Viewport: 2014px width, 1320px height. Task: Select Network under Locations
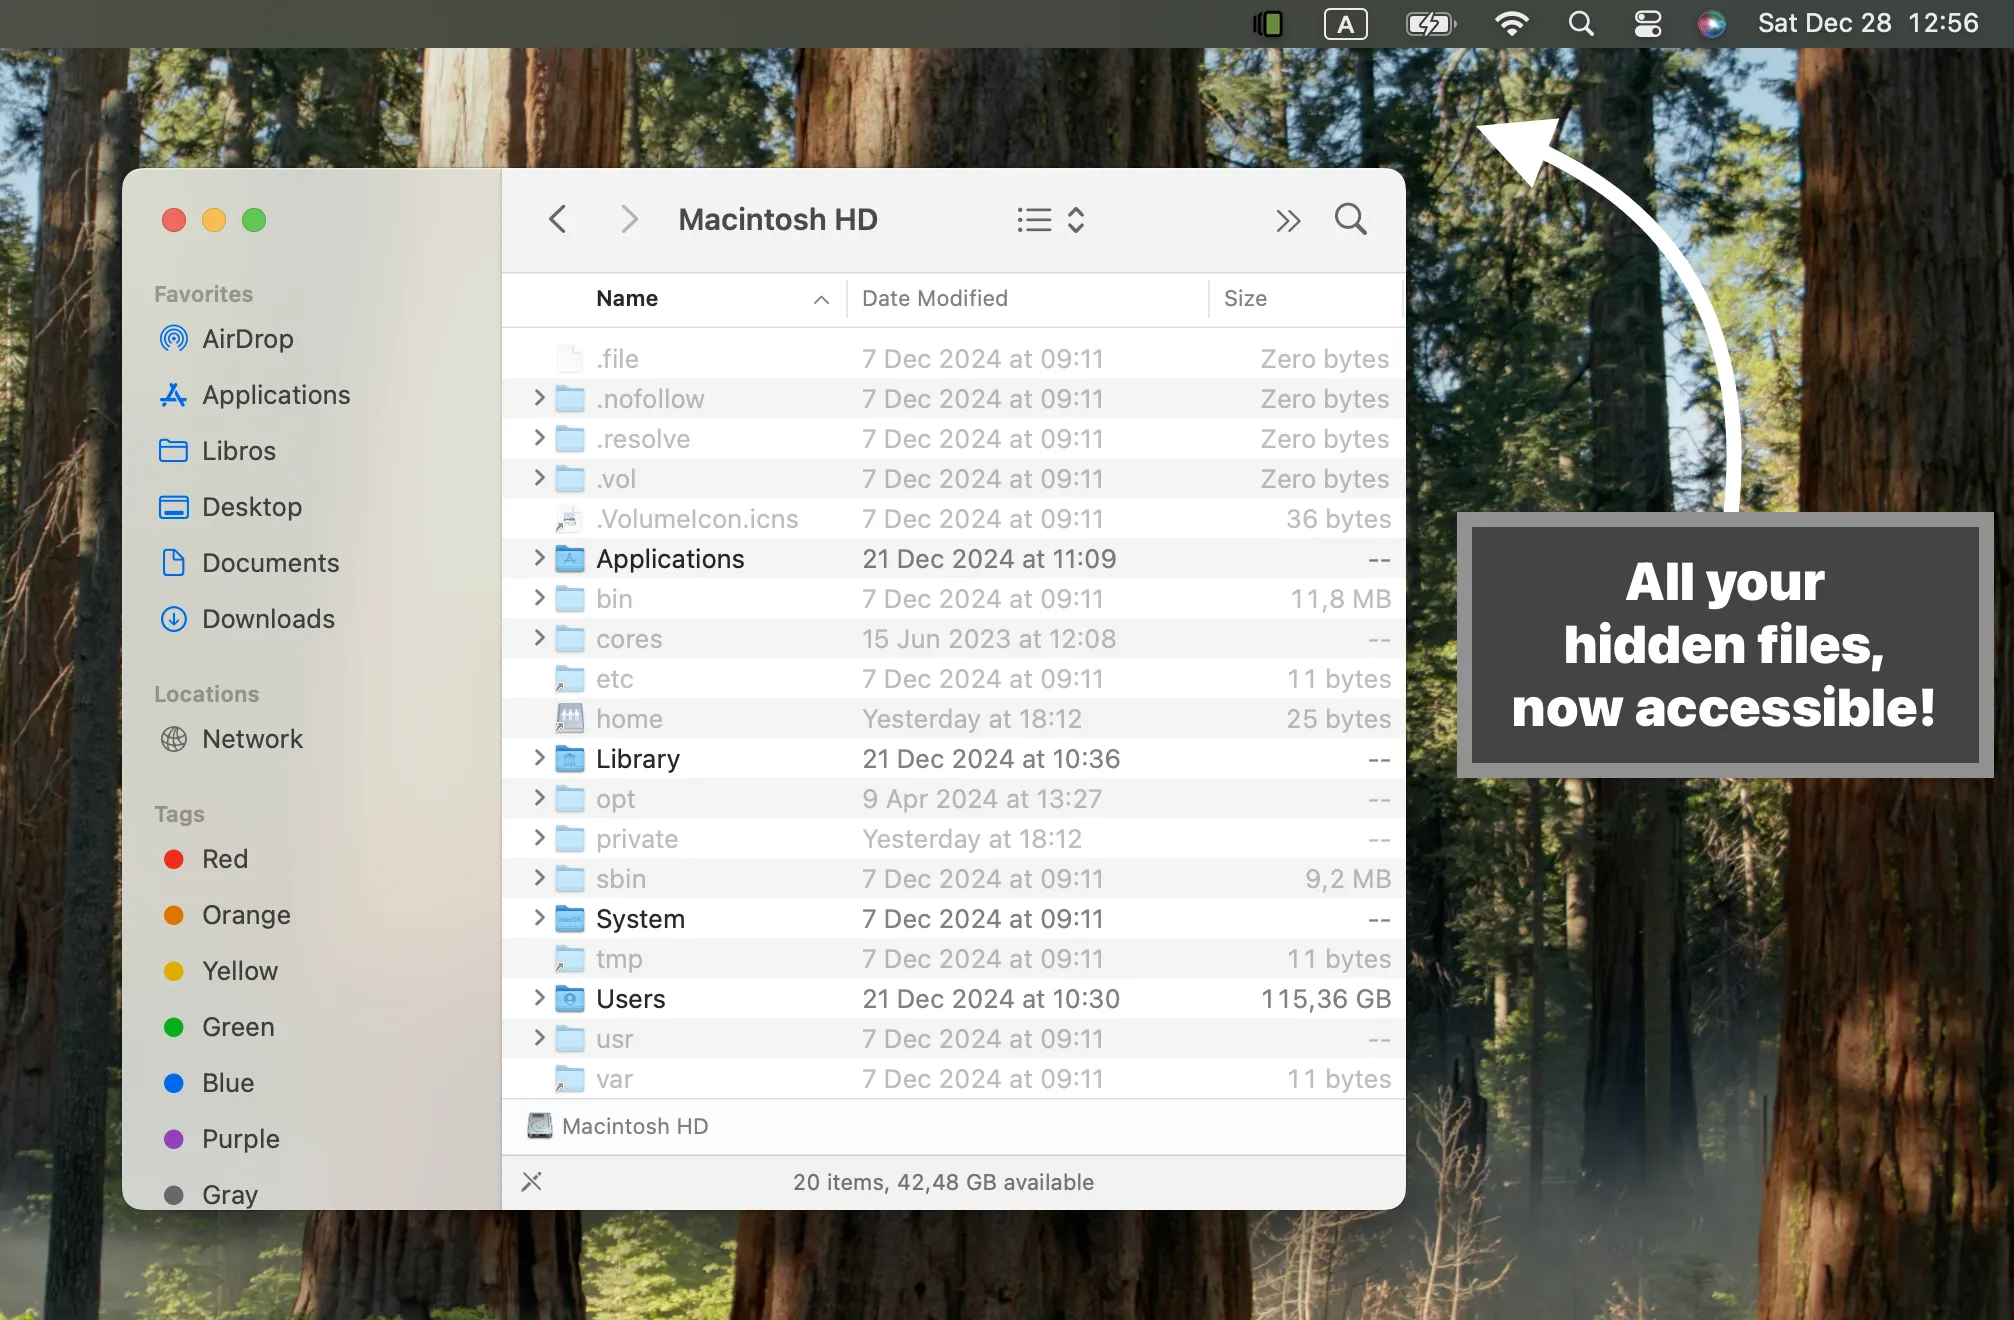click(252, 739)
